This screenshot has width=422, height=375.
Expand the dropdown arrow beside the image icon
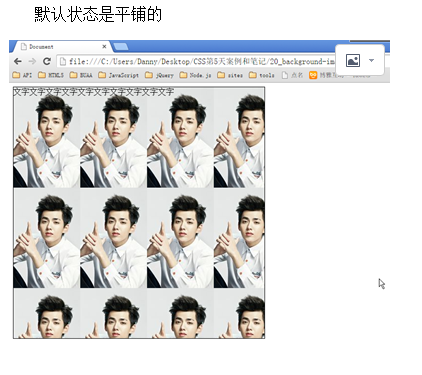(371, 60)
